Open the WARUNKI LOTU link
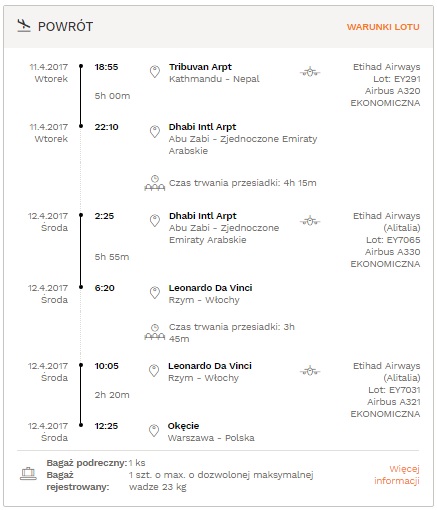This screenshot has height=510, width=437. coord(383,27)
